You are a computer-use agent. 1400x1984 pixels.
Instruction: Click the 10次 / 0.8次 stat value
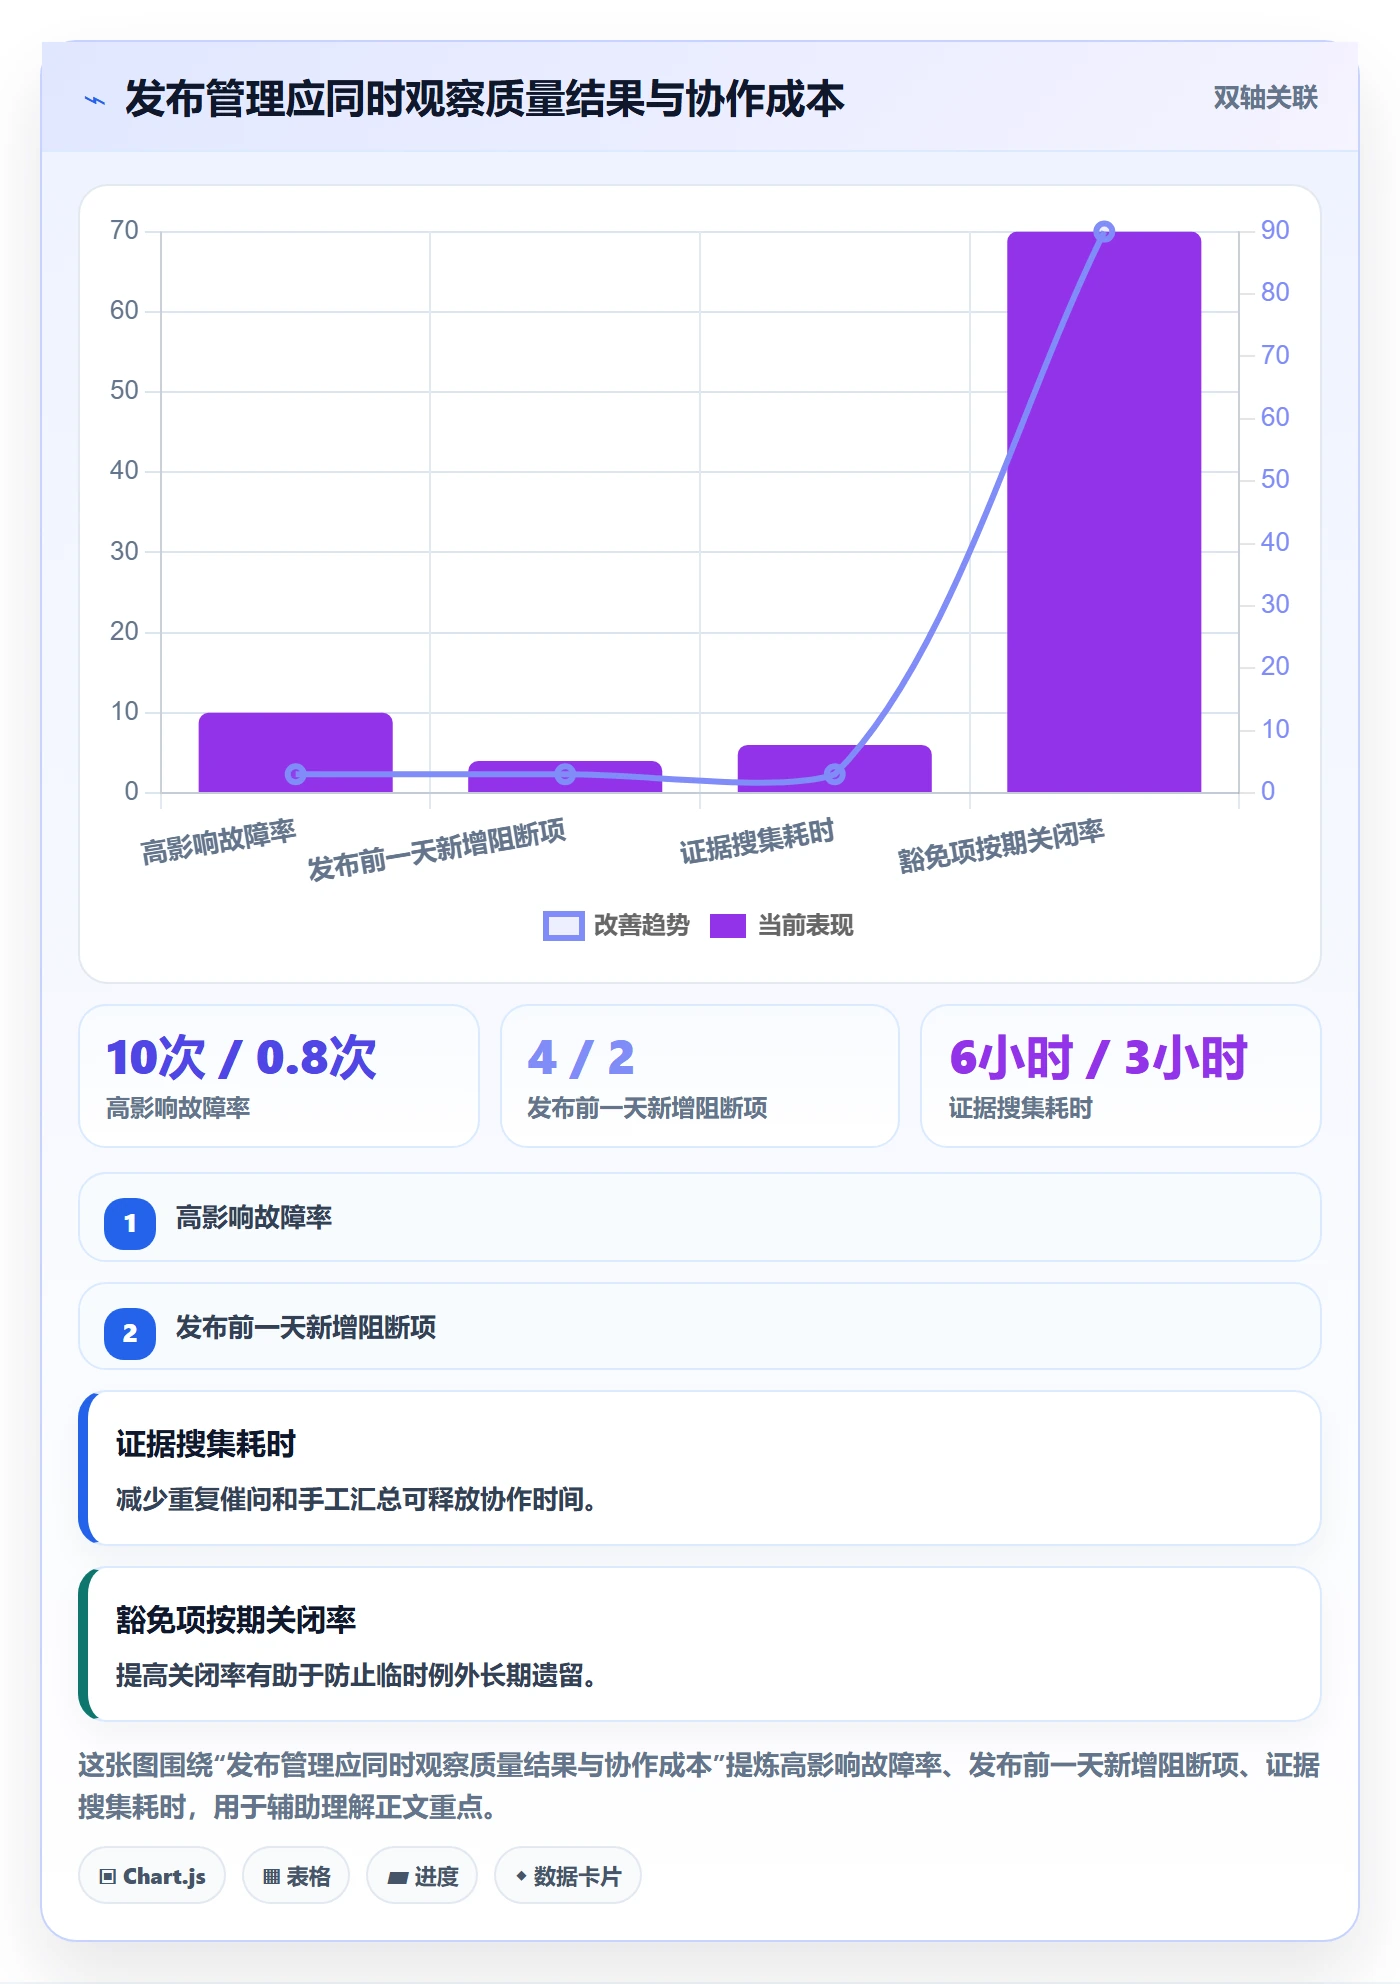[241, 1057]
